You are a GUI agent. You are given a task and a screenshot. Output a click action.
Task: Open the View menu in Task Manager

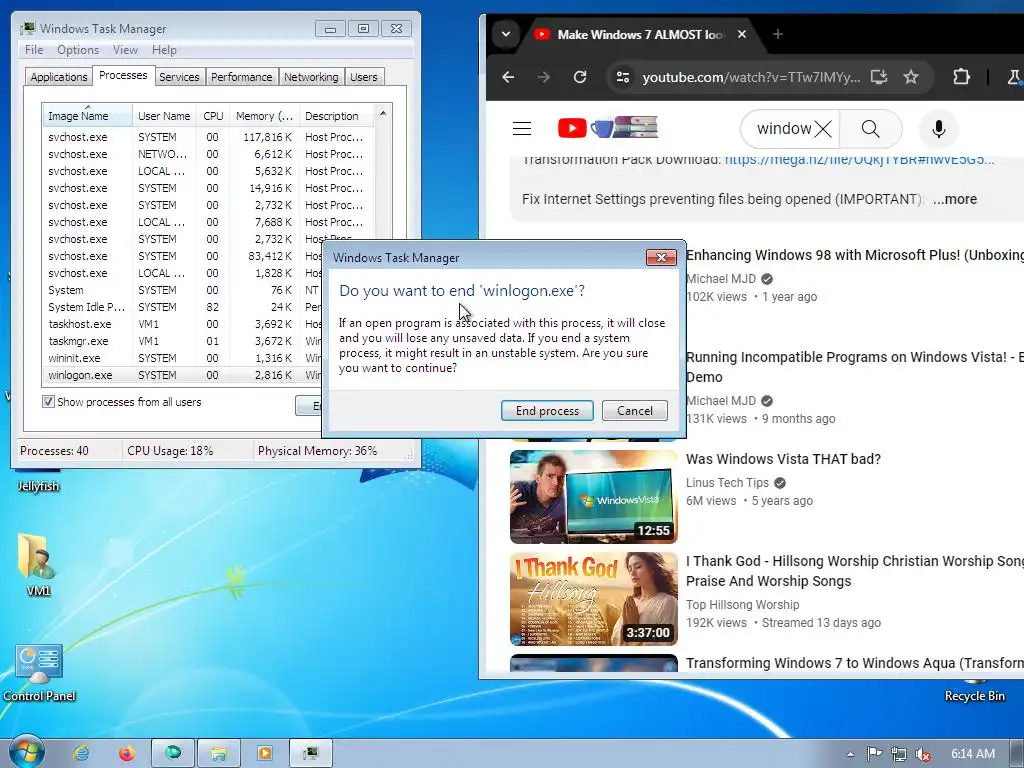pyautogui.click(x=125, y=50)
